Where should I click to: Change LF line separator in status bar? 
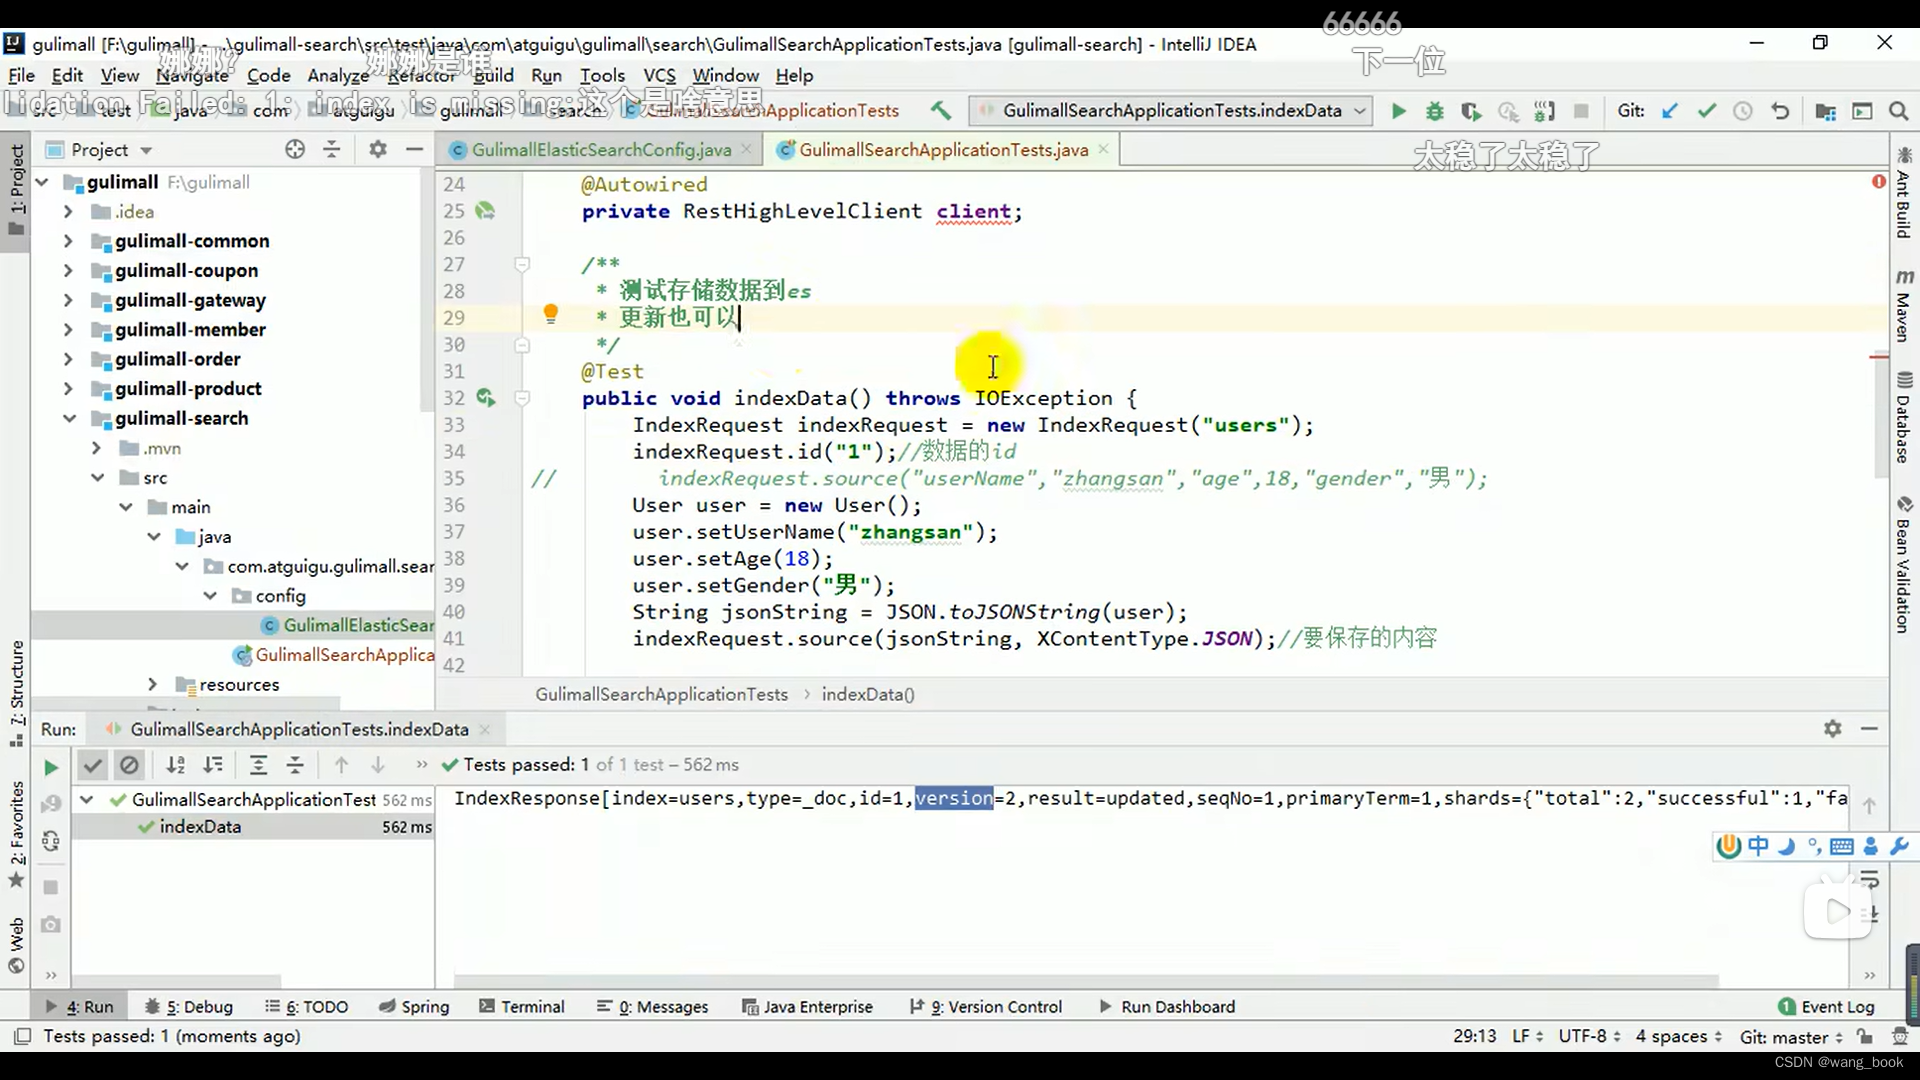pyautogui.click(x=1527, y=1036)
